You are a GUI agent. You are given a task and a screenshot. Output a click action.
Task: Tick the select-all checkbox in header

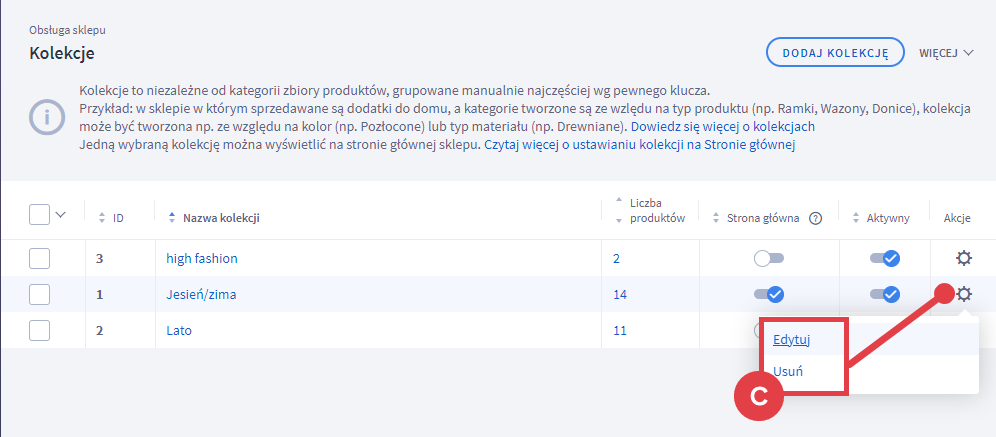[39, 214]
